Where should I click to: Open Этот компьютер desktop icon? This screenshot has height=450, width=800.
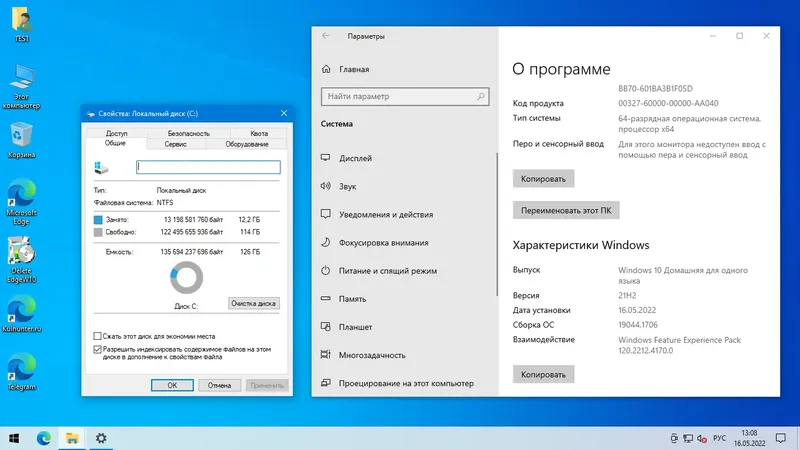click(21, 87)
